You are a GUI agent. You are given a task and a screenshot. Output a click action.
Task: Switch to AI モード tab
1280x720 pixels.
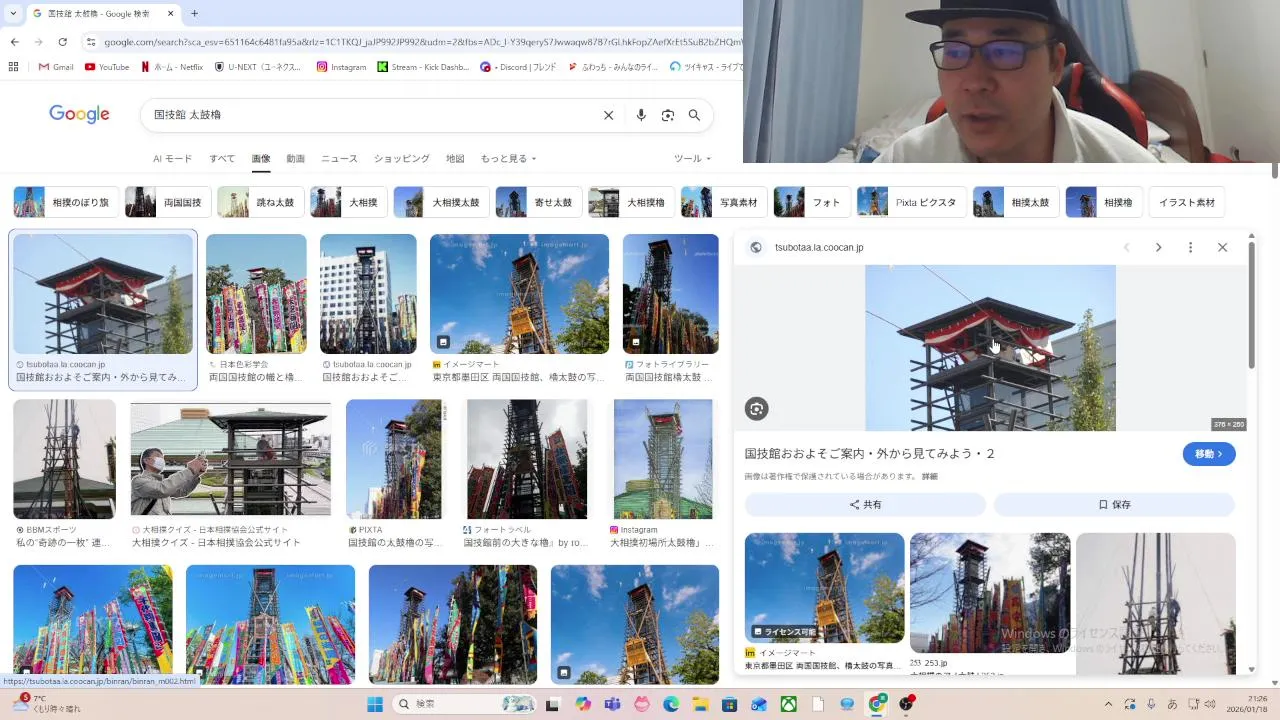[172, 159]
